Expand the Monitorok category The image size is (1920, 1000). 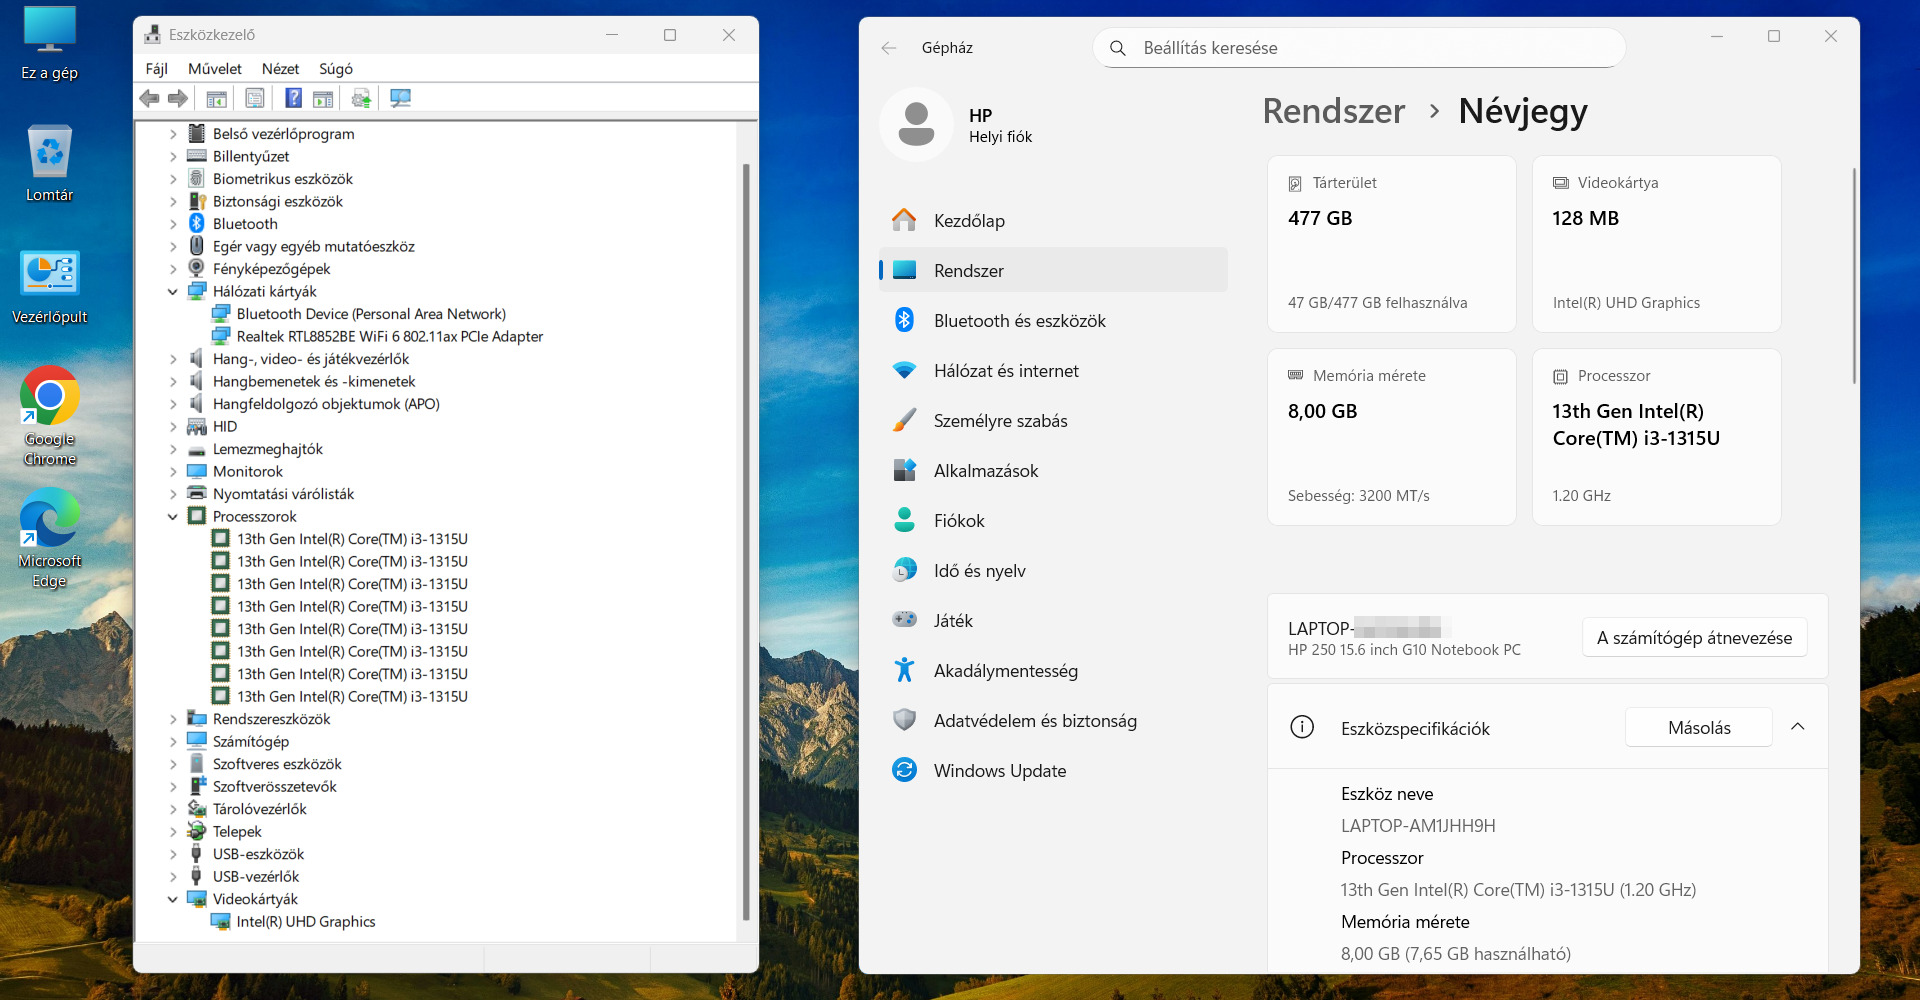click(173, 471)
